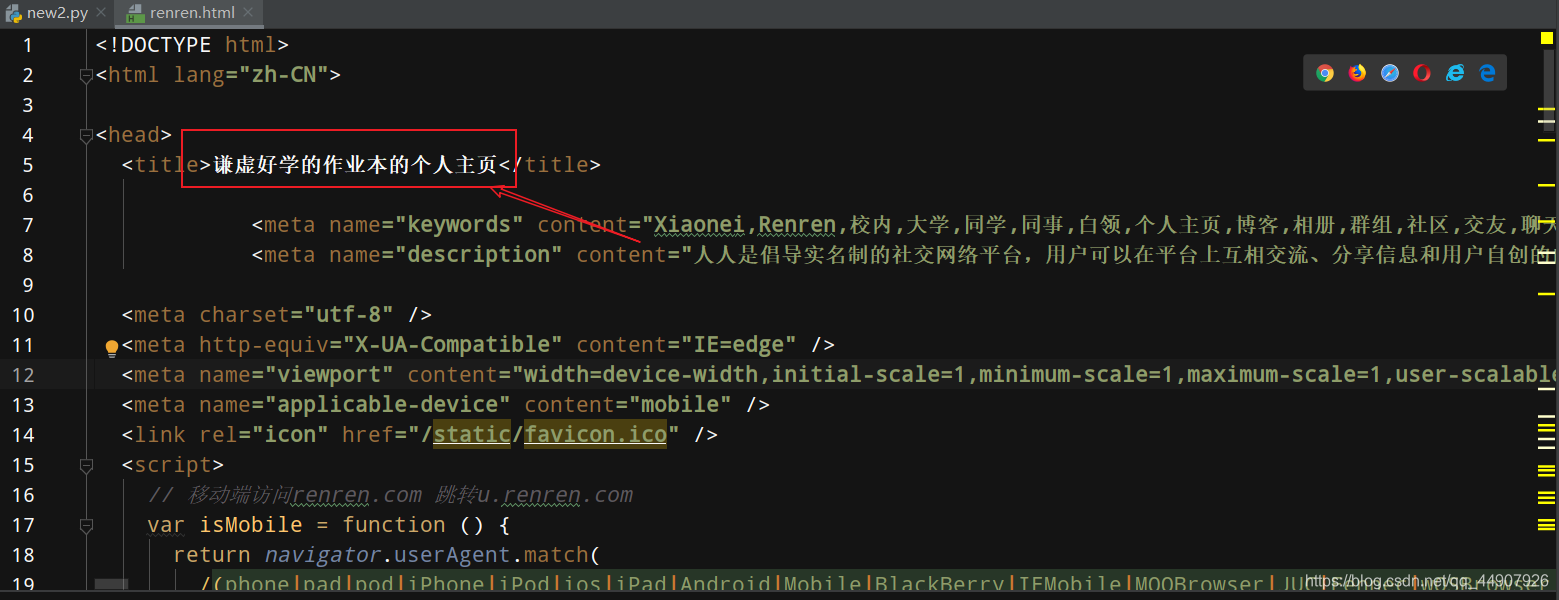Click line number 12 in the gutter
The width and height of the screenshot is (1559, 600).
[x=22, y=375]
